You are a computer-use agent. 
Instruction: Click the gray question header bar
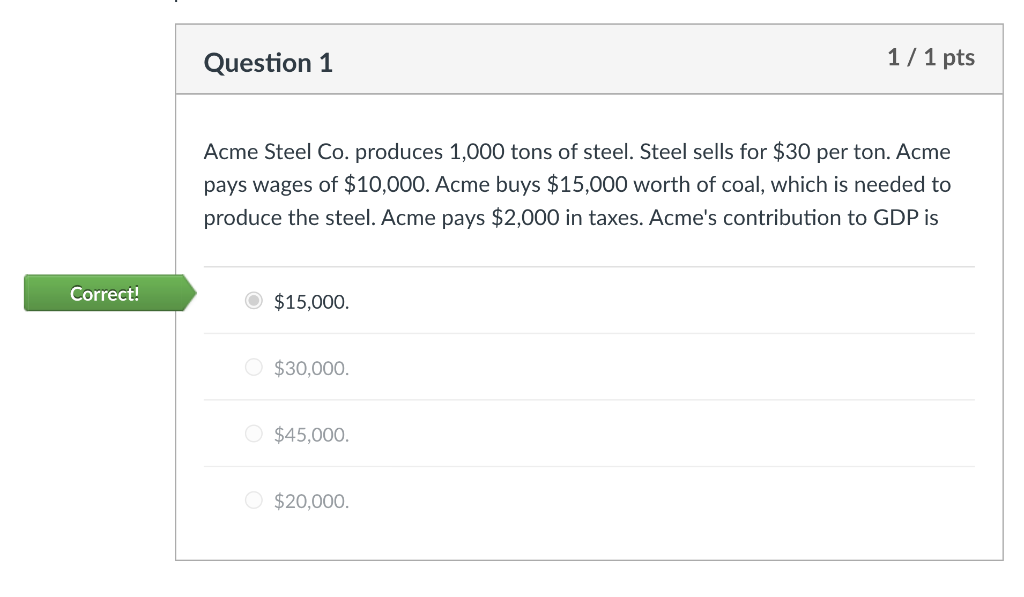[x=589, y=59]
